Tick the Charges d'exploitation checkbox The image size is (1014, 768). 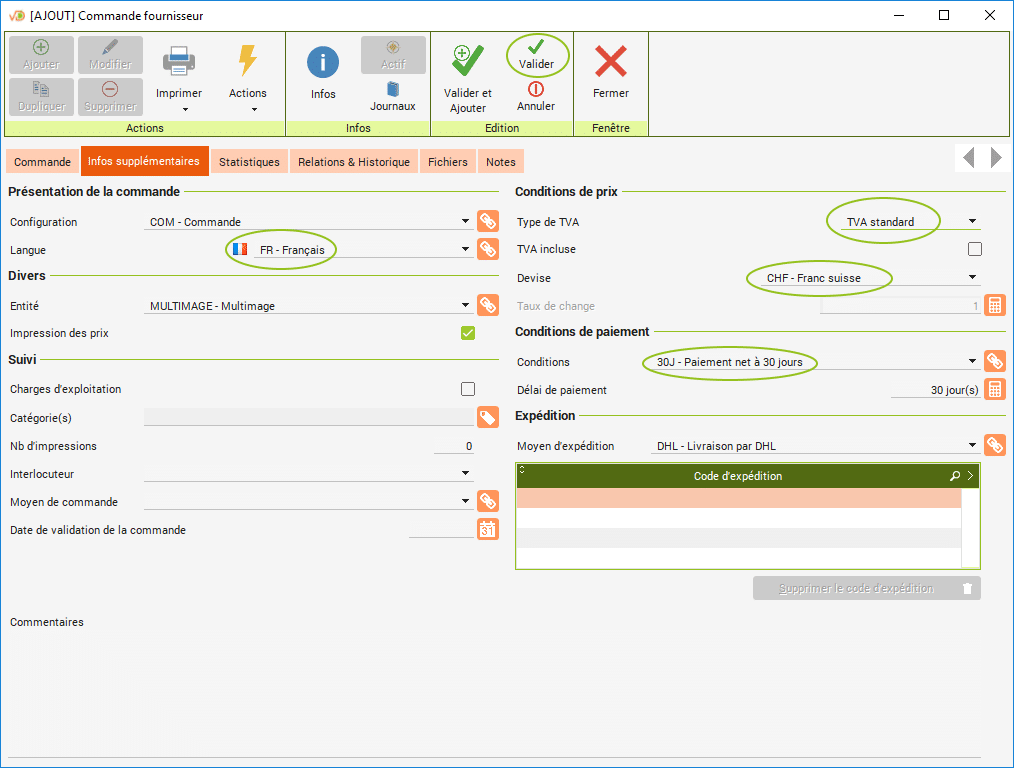tap(467, 389)
